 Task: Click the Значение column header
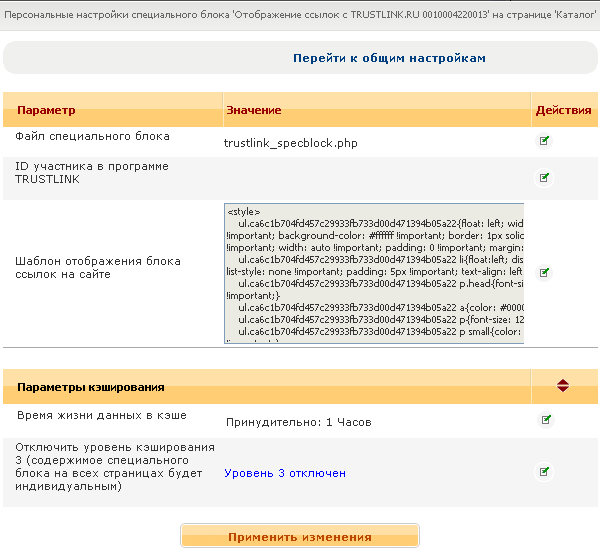click(x=254, y=110)
